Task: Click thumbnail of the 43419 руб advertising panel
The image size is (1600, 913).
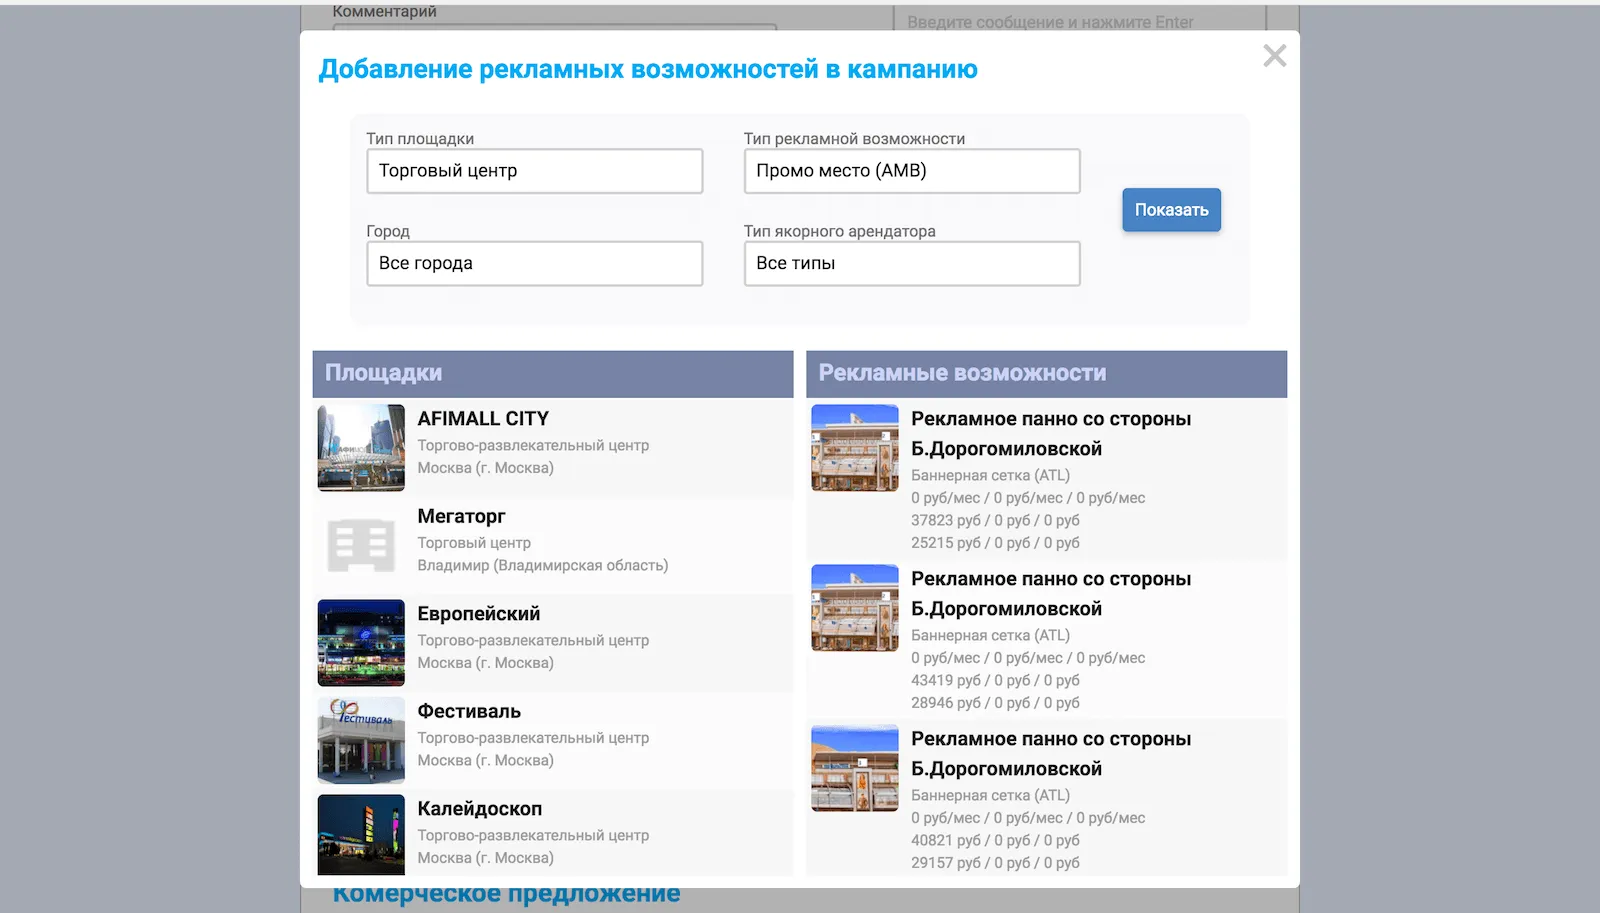Action: tap(855, 608)
